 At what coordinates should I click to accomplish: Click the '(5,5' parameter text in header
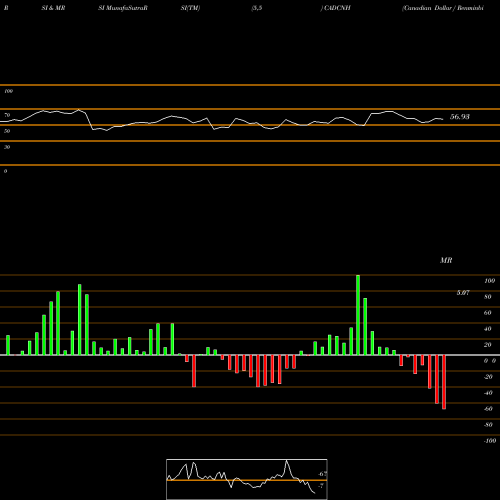(x=257, y=8)
